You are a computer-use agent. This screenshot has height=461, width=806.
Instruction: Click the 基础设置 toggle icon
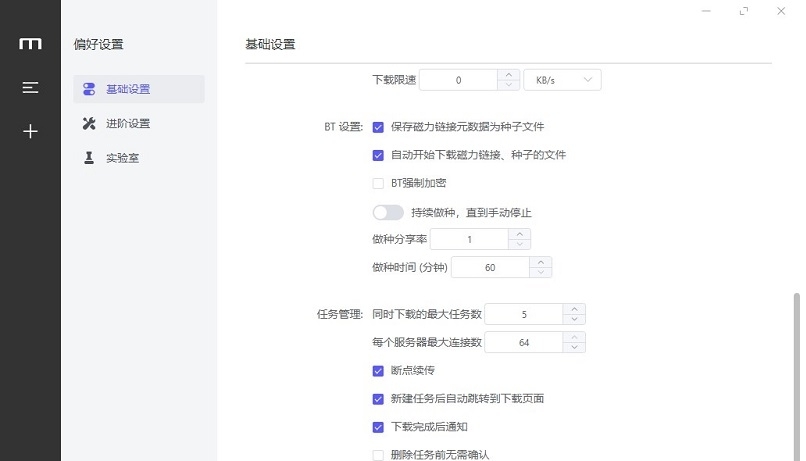pyautogui.click(x=88, y=89)
